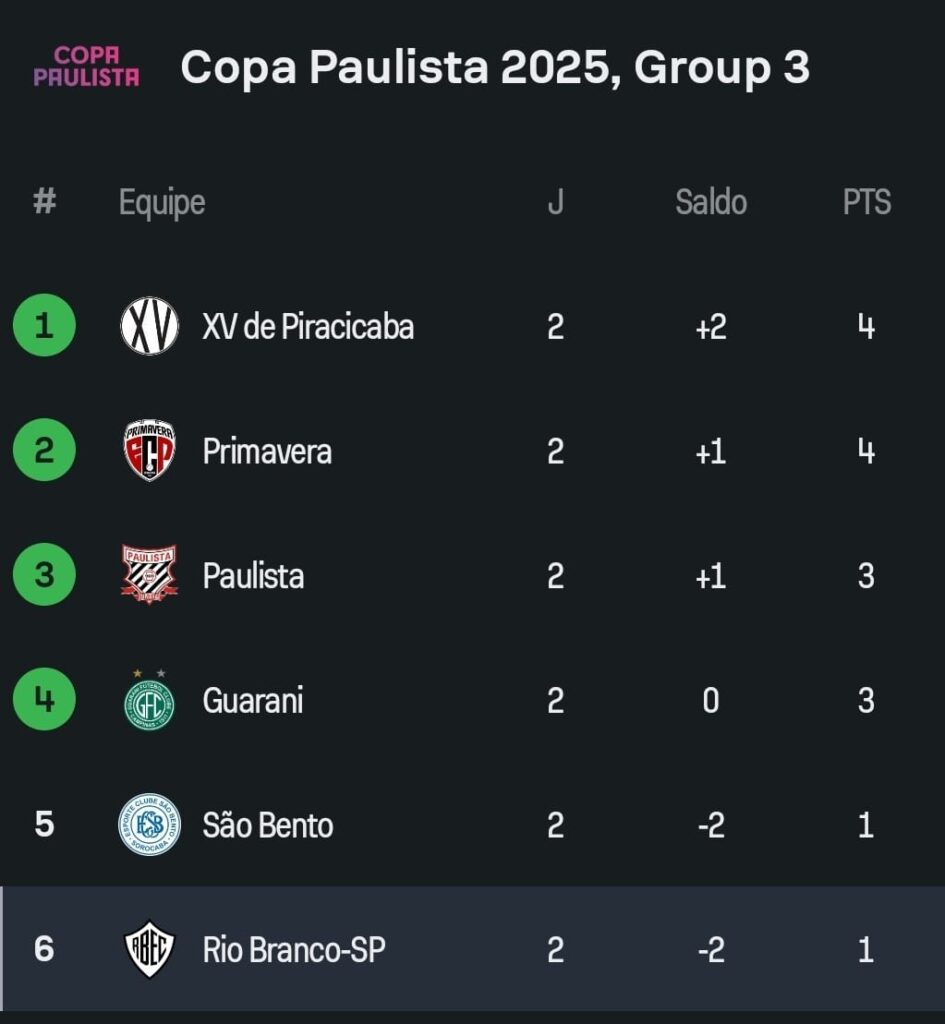
Task: Open the XV de Piracicaba team name
Action: click(308, 327)
